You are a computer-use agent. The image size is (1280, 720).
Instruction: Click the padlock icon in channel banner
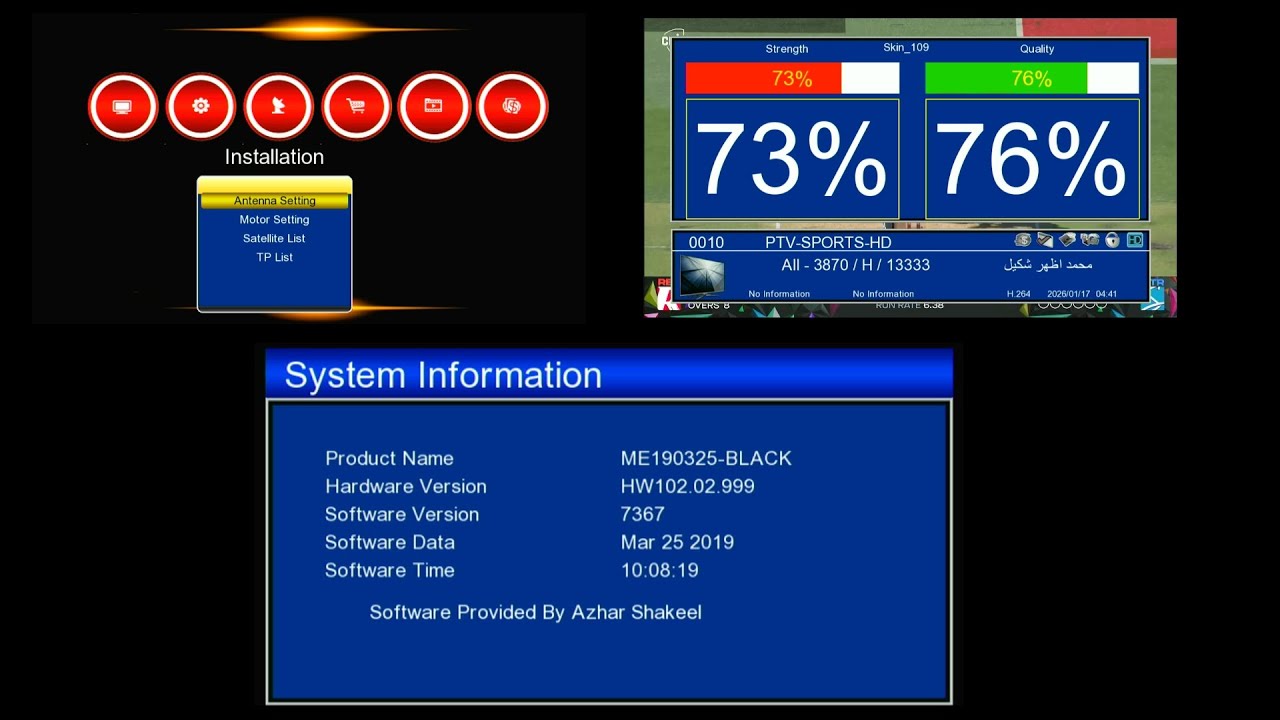(1112, 240)
